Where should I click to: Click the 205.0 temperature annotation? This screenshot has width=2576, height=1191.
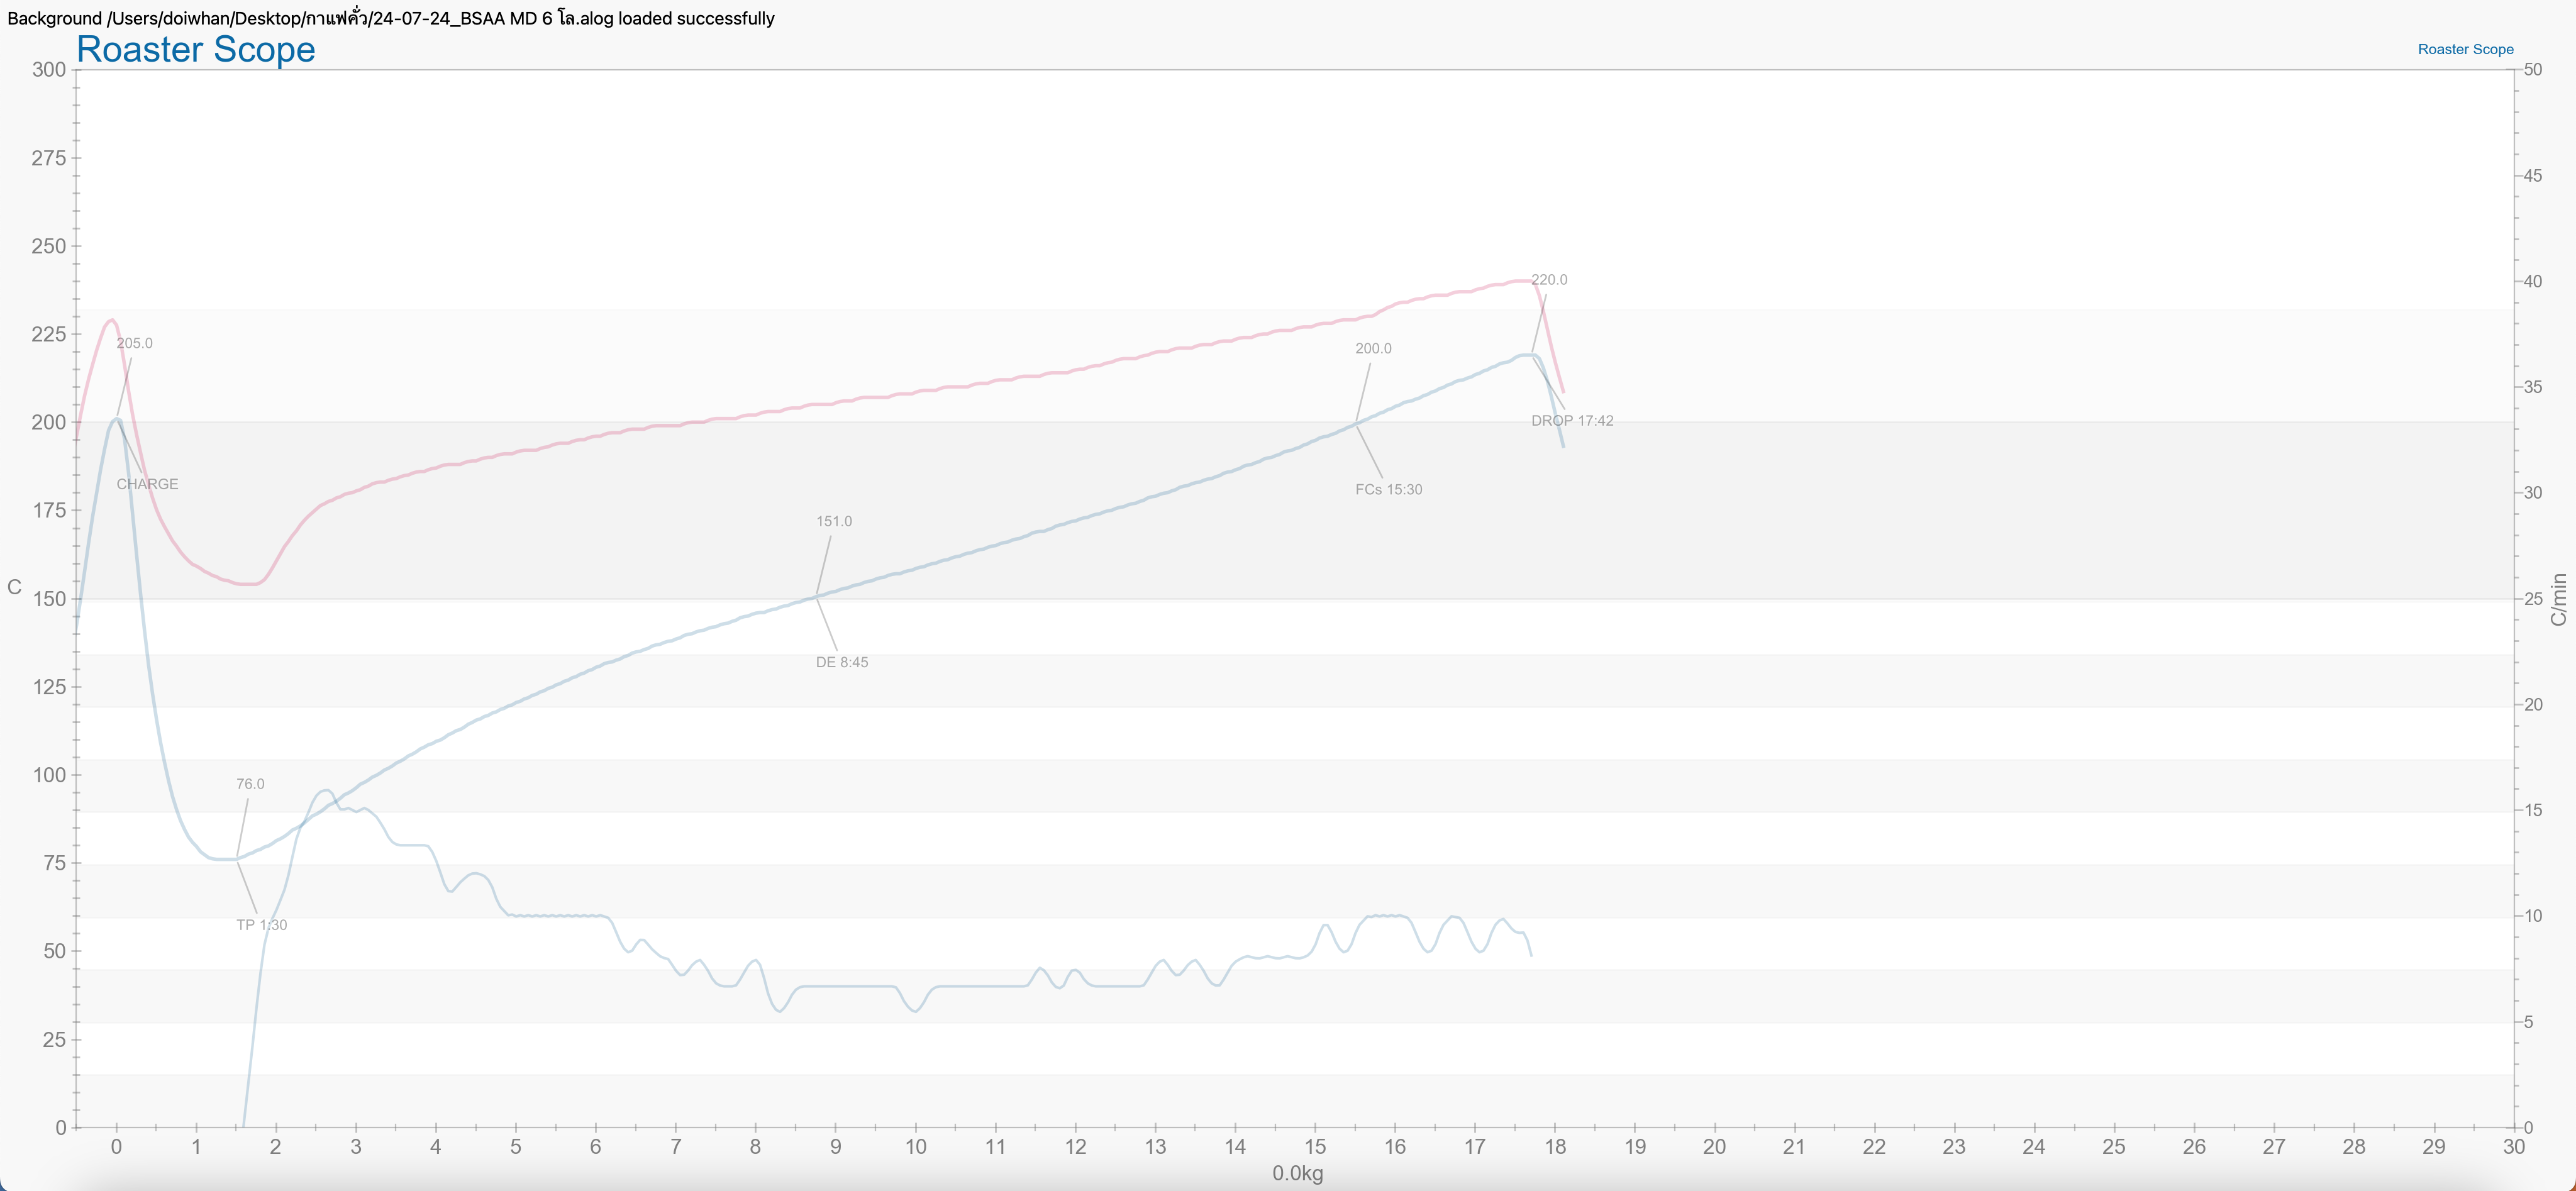click(x=134, y=343)
